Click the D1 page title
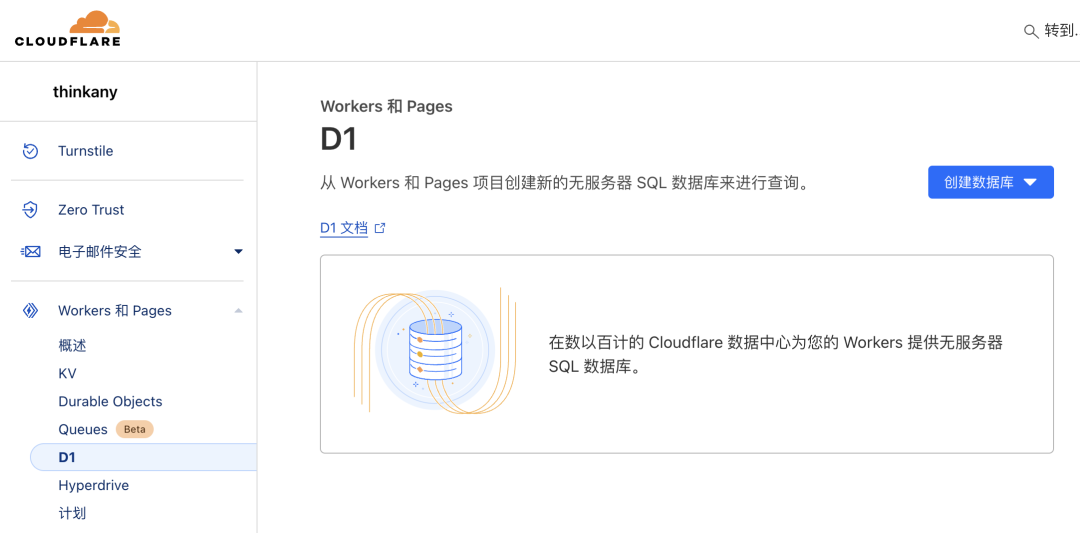This screenshot has width=1080, height=533. [338, 139]
